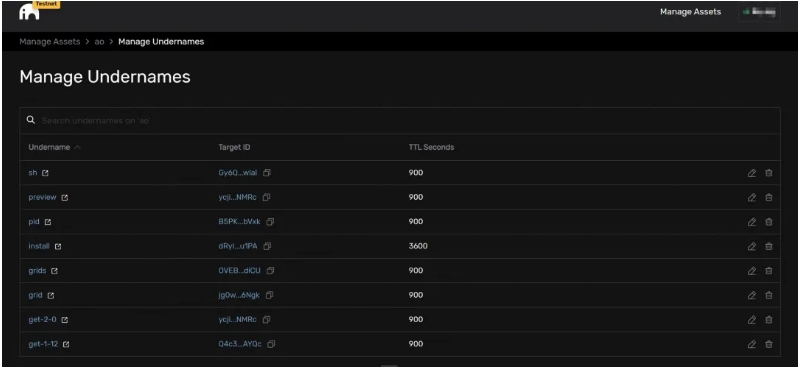Image resolution: width=800 pixels, height=367 pixels.
Task: Open external link for grids undername
Action: [x=55, y=271]
